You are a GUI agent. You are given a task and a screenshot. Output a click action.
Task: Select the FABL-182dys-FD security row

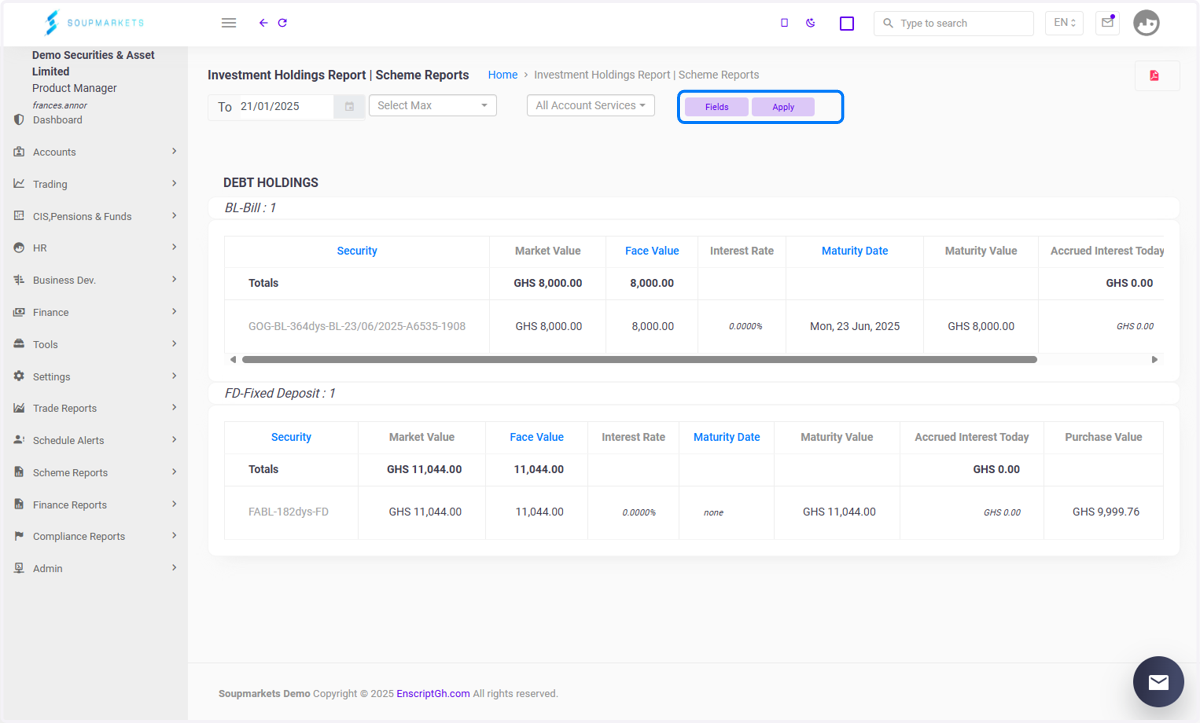pos(289,512)
